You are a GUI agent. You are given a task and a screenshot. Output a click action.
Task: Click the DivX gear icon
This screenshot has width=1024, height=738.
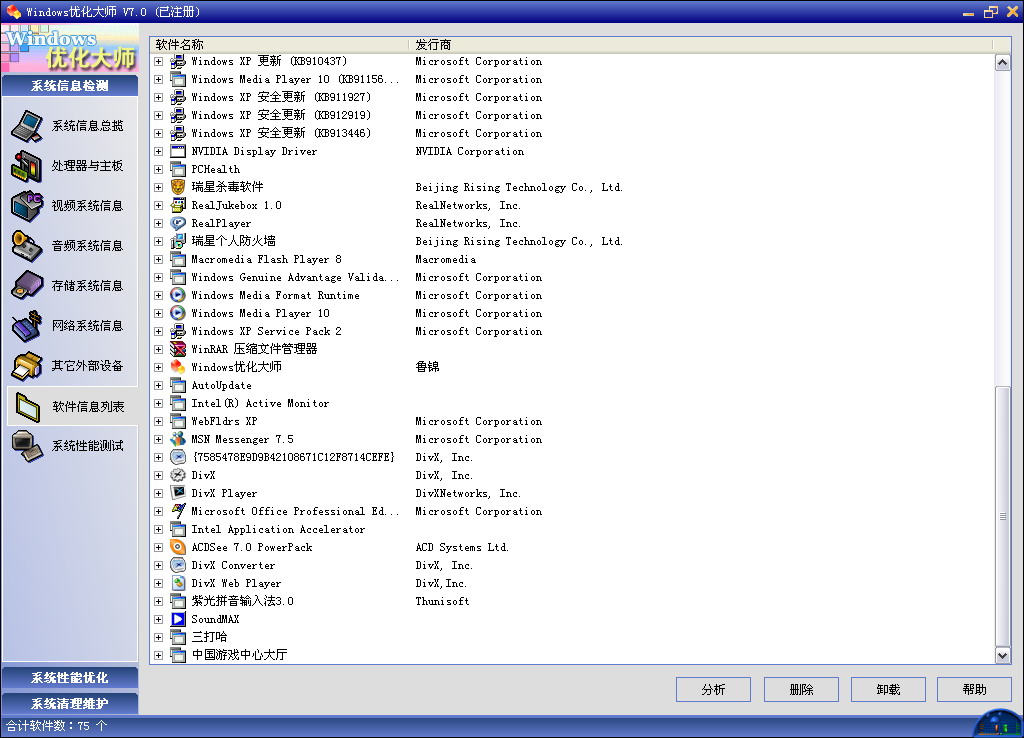pyautogui.click(x=178, y=475)
